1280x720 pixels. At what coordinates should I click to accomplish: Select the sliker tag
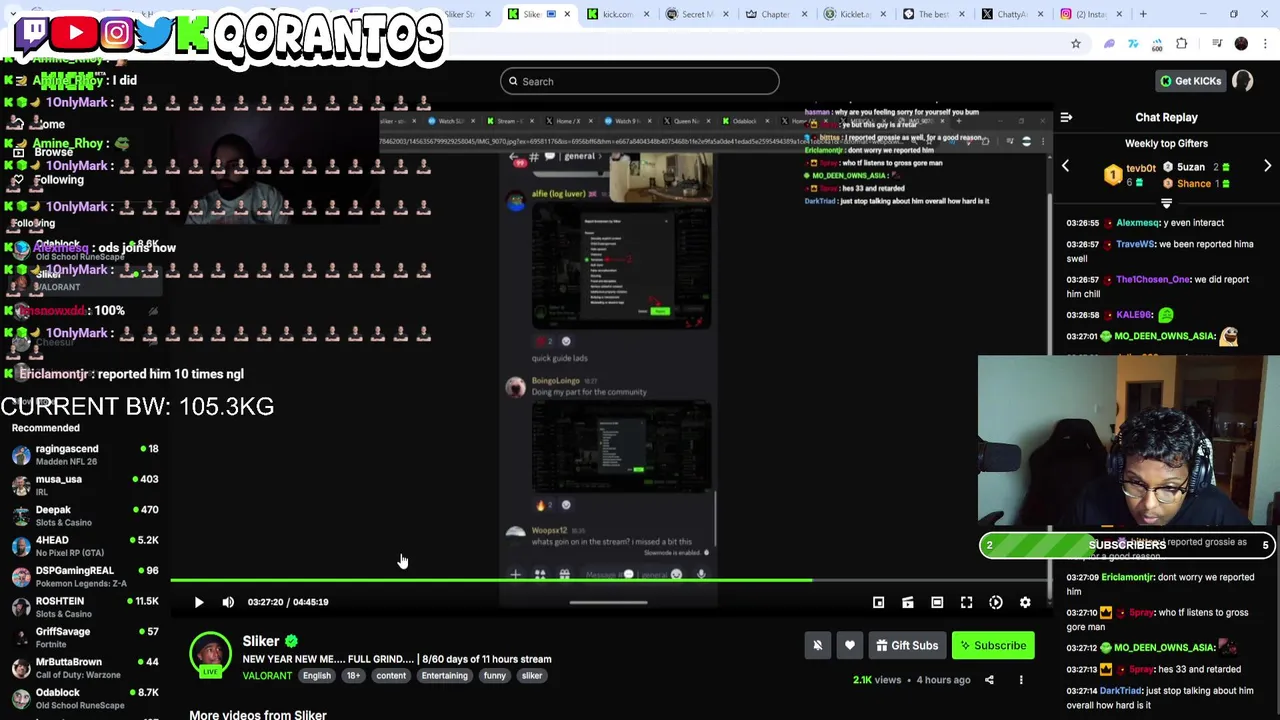(532, 676)
